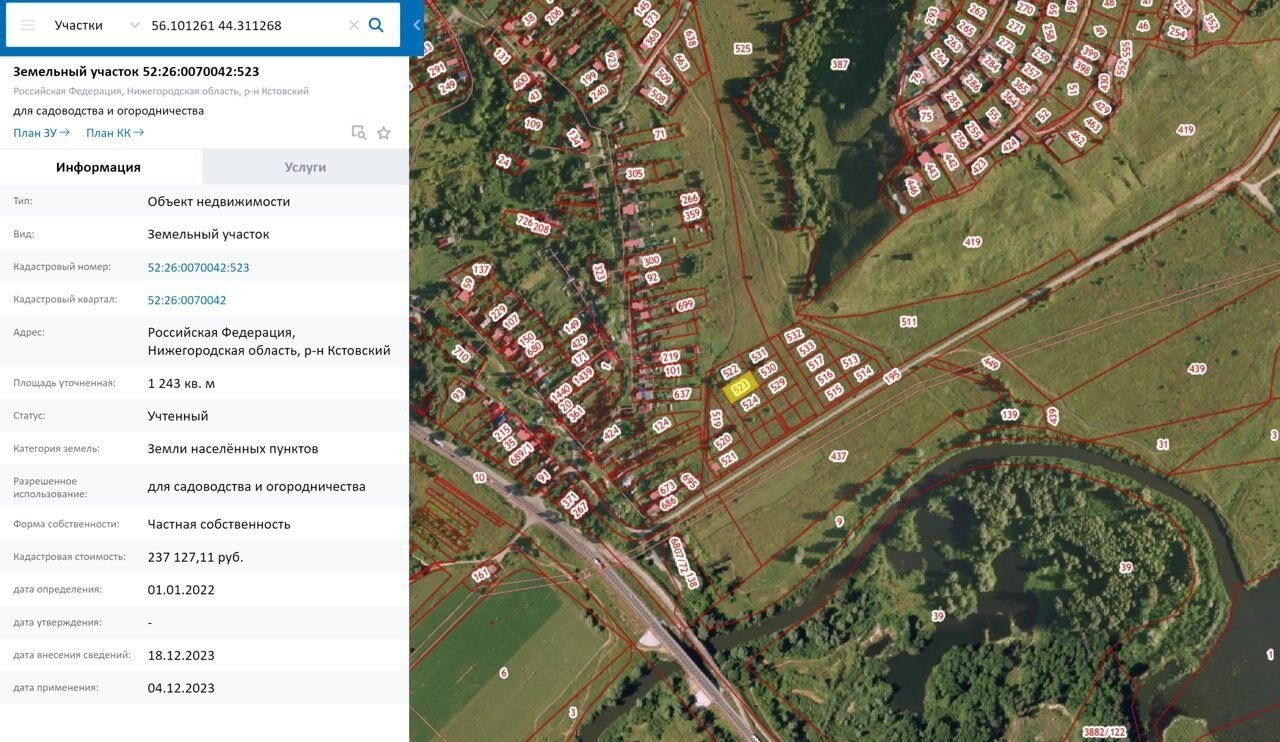The height and width of the screenshot is (742, 1280).
Task: Switch to the Услуги tab
Action: pos(305,167)
